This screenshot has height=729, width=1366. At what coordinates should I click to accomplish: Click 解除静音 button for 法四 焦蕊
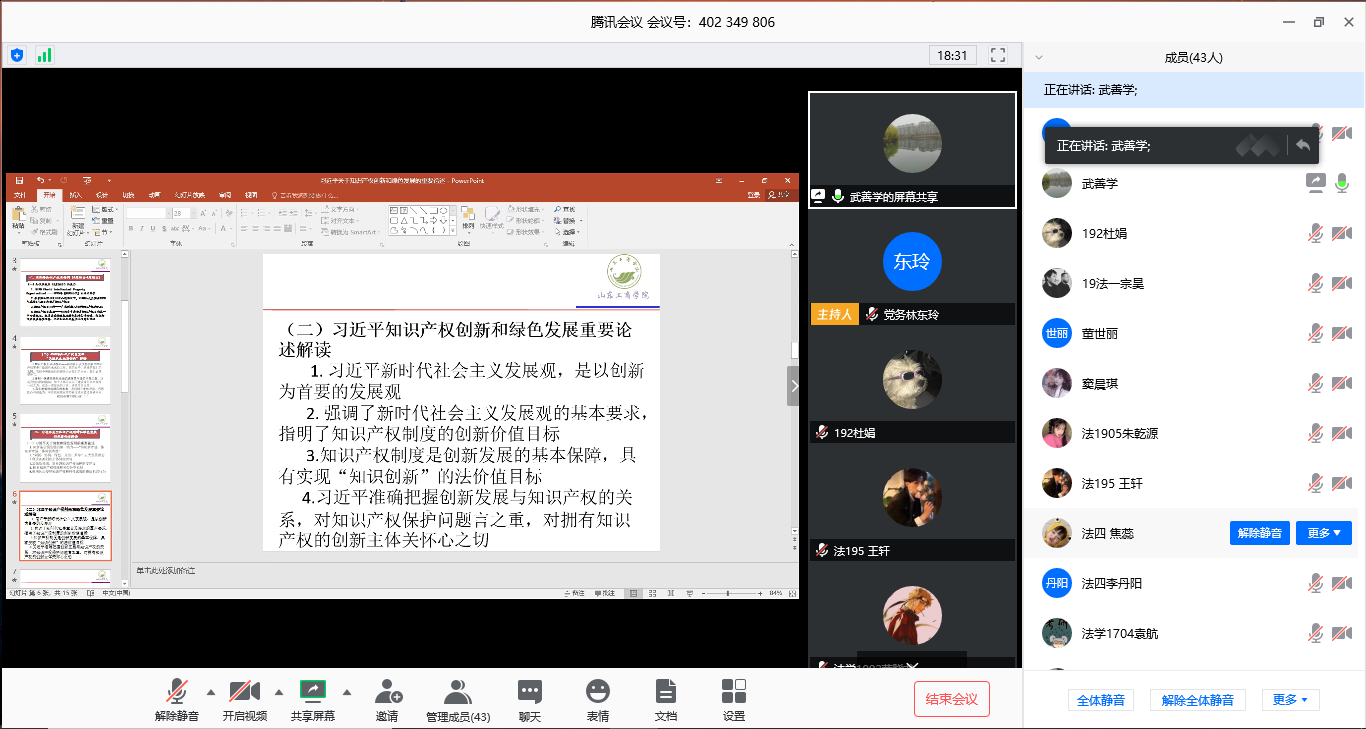pos(1259,533)
